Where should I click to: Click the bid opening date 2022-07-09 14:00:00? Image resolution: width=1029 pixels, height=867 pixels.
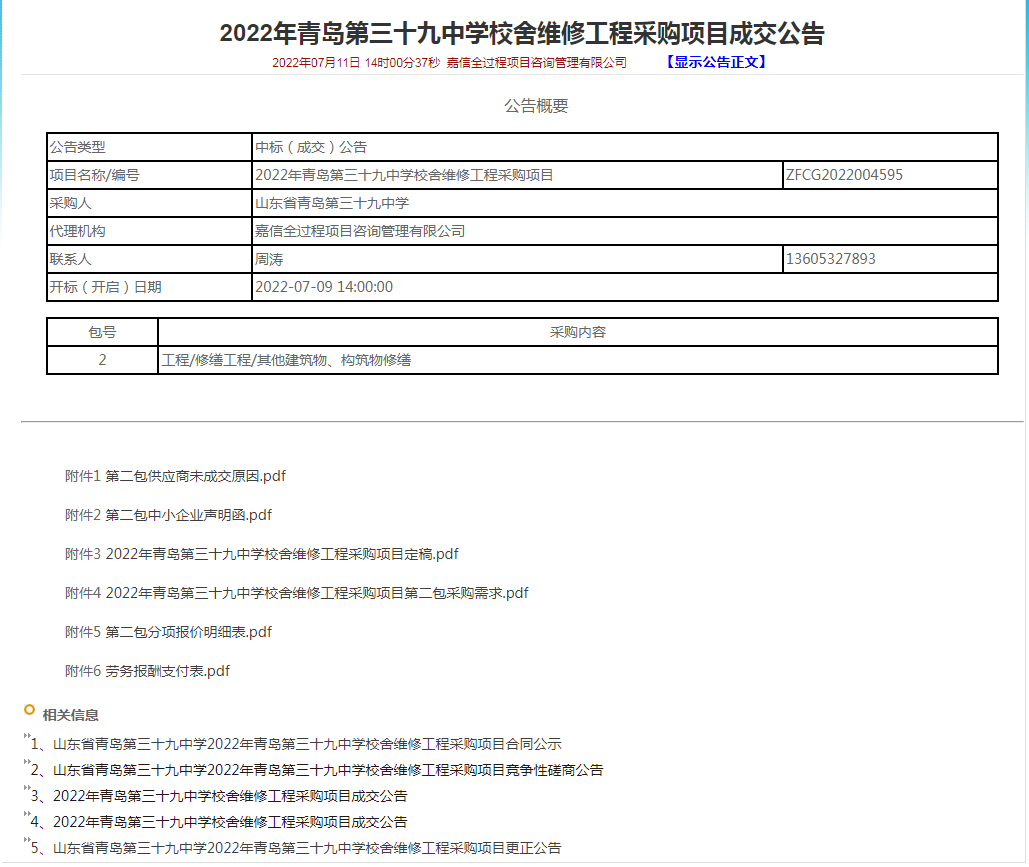(324, 287)
